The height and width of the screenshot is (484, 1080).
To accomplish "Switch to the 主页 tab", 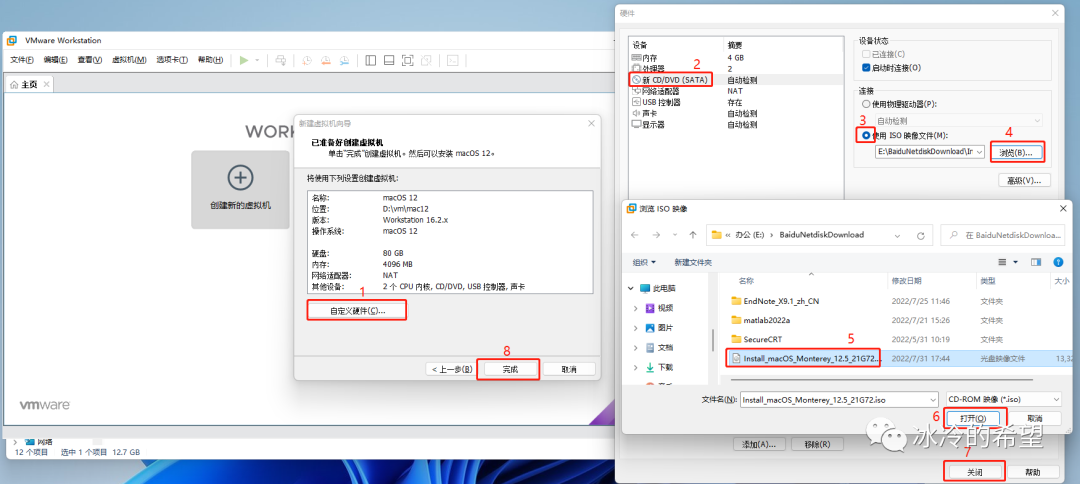I will [28, 84].
